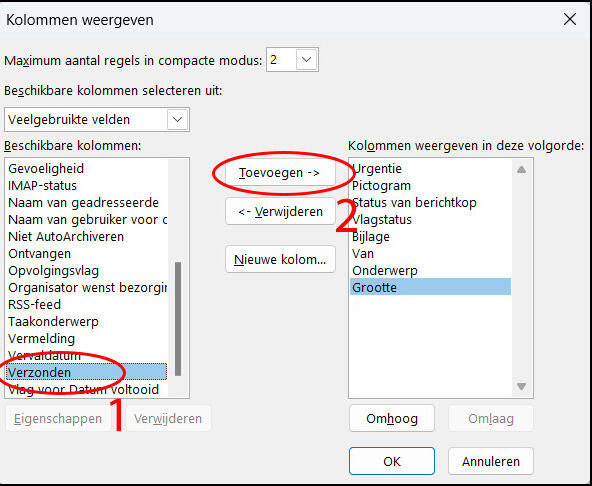Click the available columns scrollbar thumb
This screenshot has height=486, width=592.
pos(178,319)
